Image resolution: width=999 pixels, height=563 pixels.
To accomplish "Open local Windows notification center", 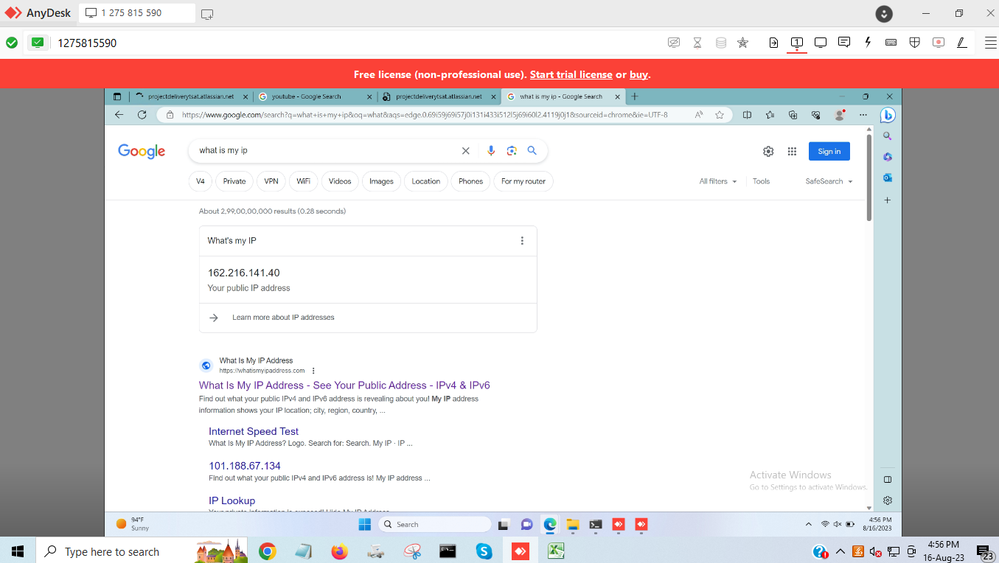I will (x=985, y=552).
